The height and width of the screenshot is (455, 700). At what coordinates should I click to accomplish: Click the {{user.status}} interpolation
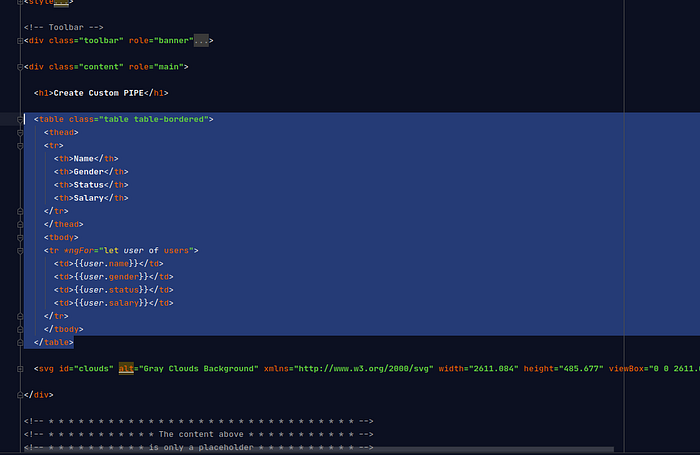coord(111,290)
